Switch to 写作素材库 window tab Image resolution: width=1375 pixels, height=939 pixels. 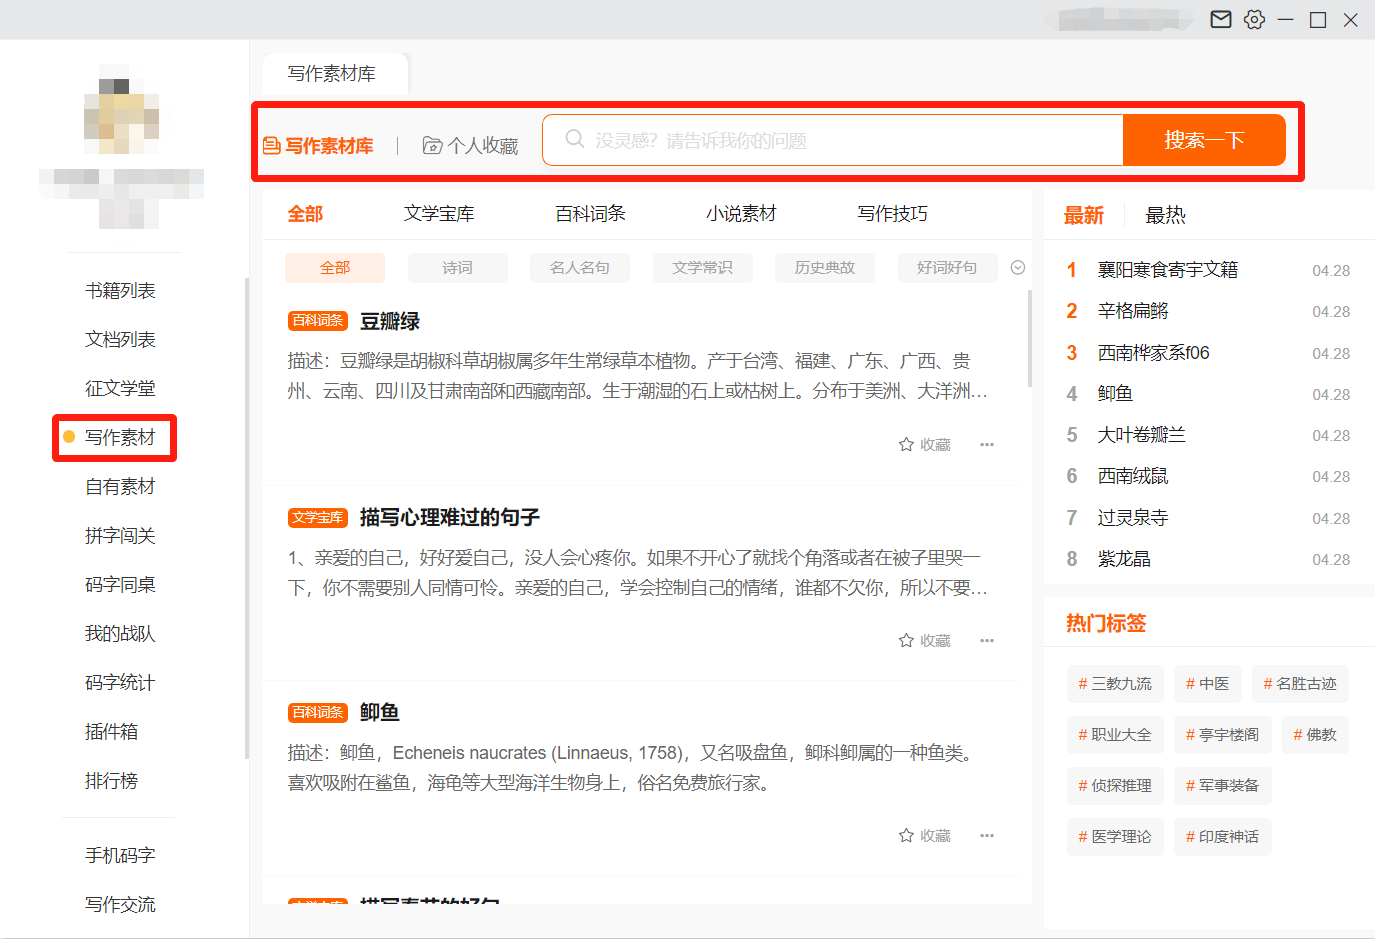[x=335, y=74]
